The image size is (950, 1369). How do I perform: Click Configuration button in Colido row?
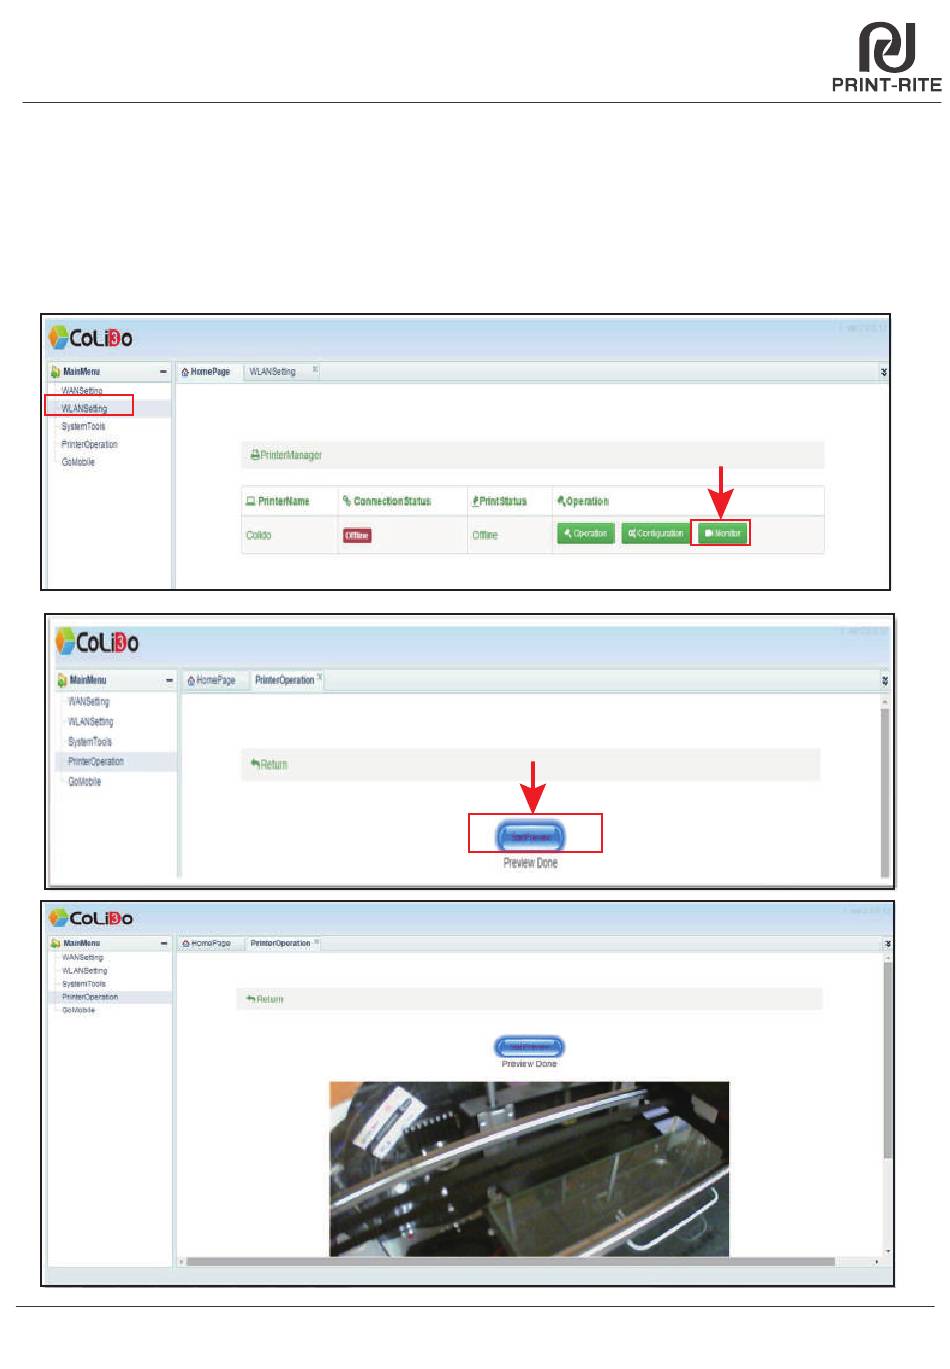click(655, 533)
